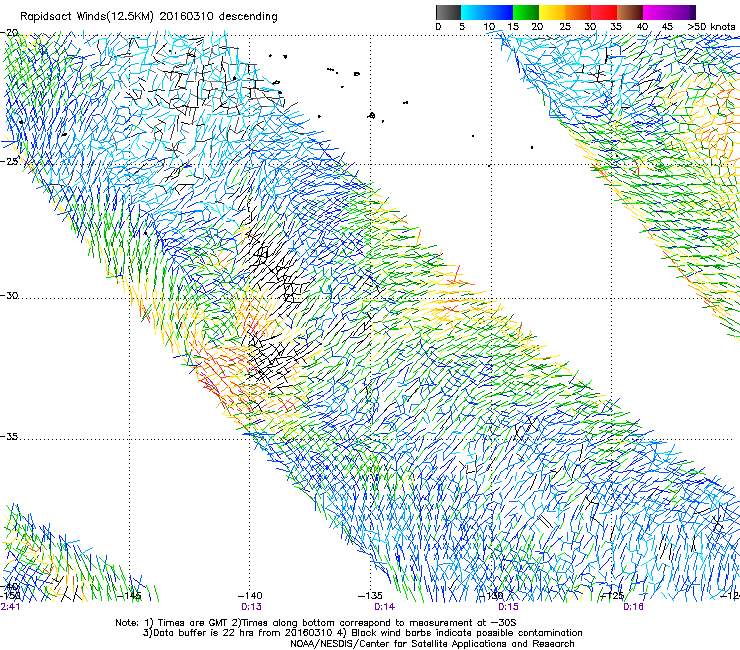Choose the red 30-35 knots legend color
This screenshot has height=650, width=740.
pyautogui.click(x=604, y=12)
